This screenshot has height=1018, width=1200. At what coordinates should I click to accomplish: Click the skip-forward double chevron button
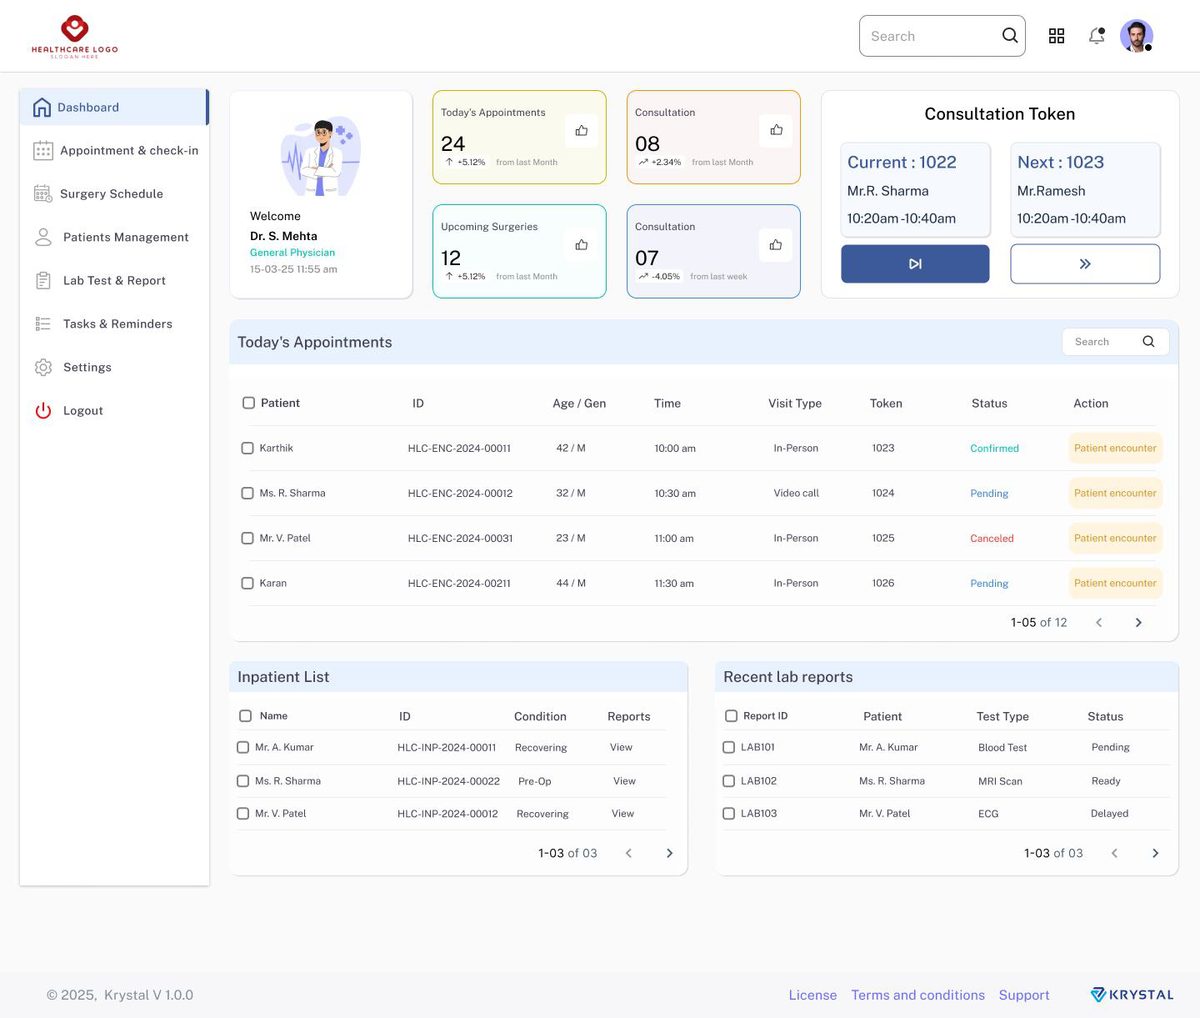(1085, 264)
